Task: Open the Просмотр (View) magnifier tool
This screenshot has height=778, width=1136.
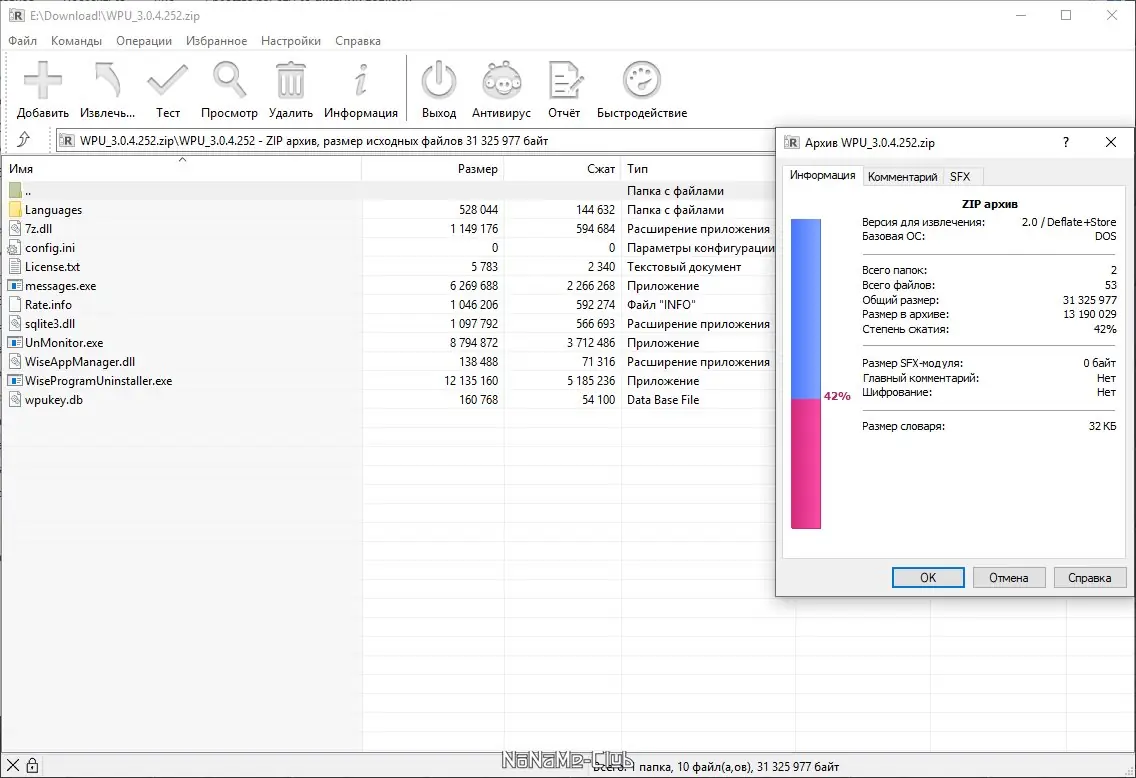Action: pyautogui.click(x=229, y=80)
